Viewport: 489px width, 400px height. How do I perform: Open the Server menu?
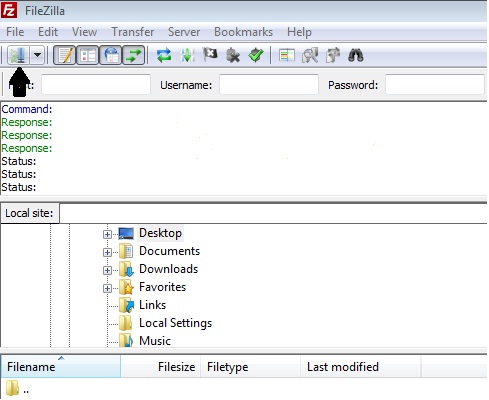[184, 32]
